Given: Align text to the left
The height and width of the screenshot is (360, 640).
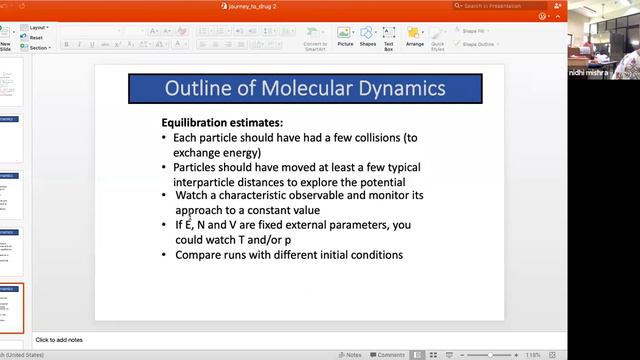Looking at the screenshot, I should pyautogui.click(x=203, y=44).
